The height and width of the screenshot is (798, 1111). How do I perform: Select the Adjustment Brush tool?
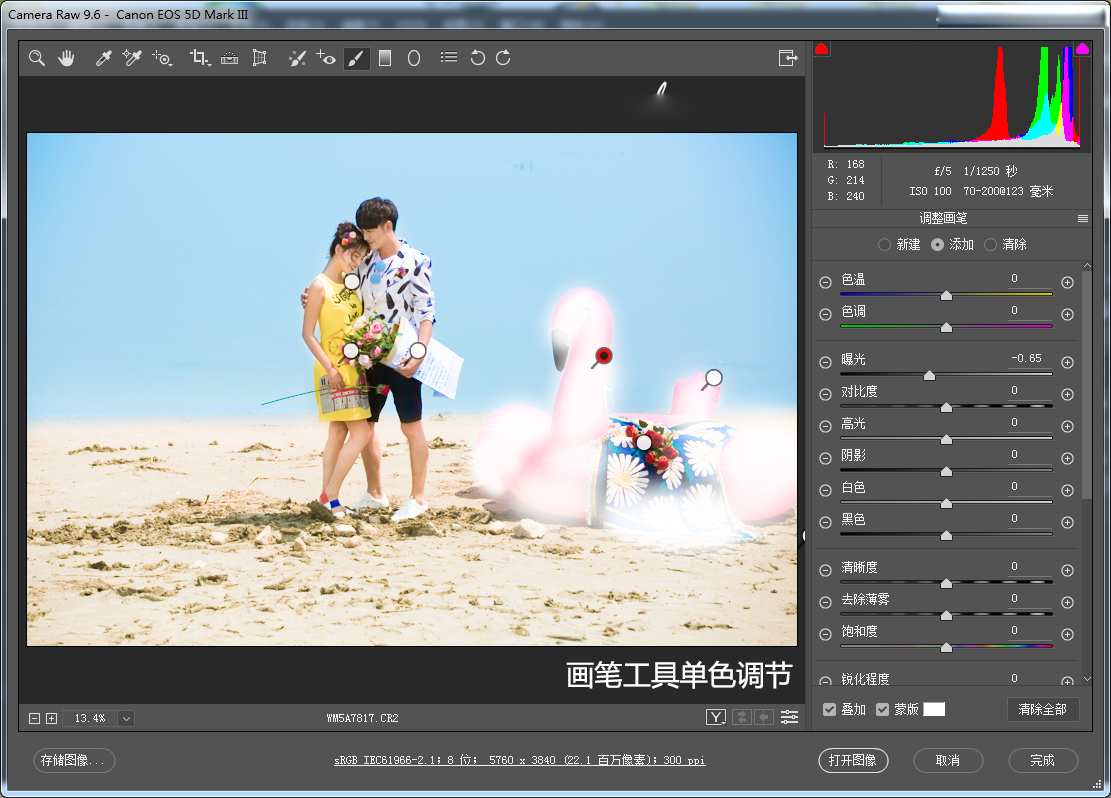[356, 58]
